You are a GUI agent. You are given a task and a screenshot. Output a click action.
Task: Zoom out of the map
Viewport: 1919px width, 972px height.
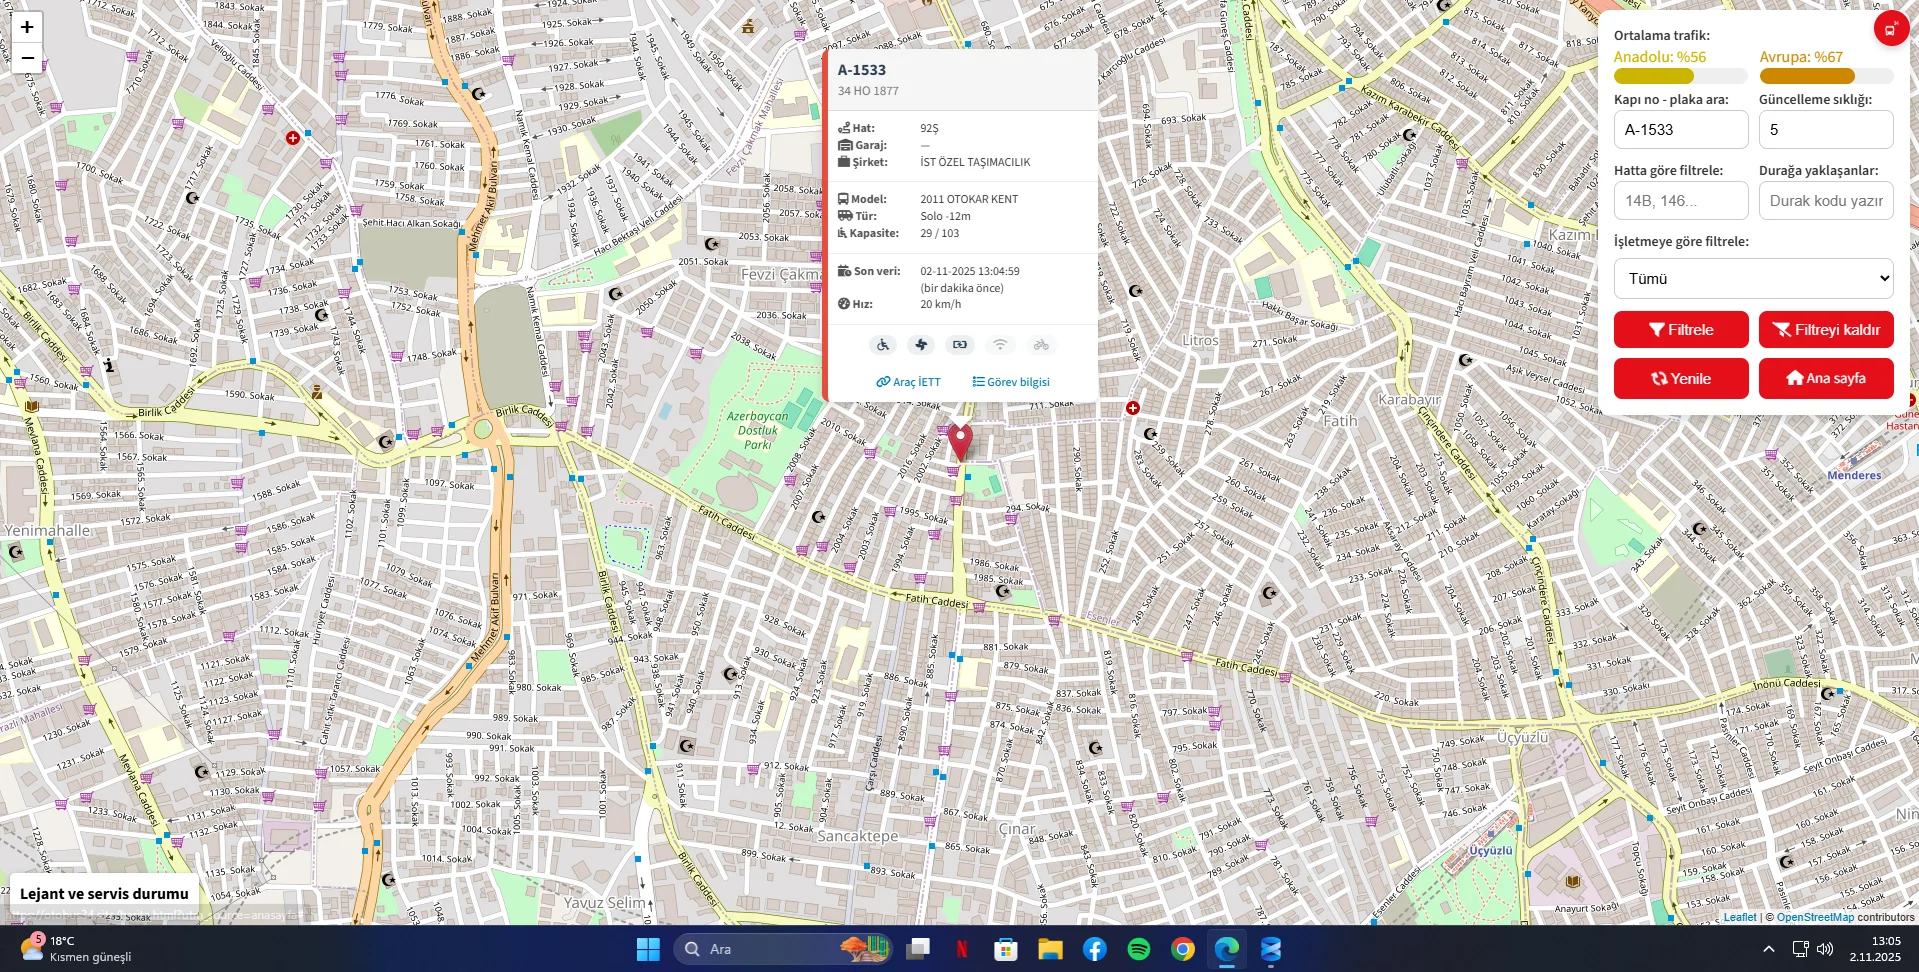click(x=27, y=58)
